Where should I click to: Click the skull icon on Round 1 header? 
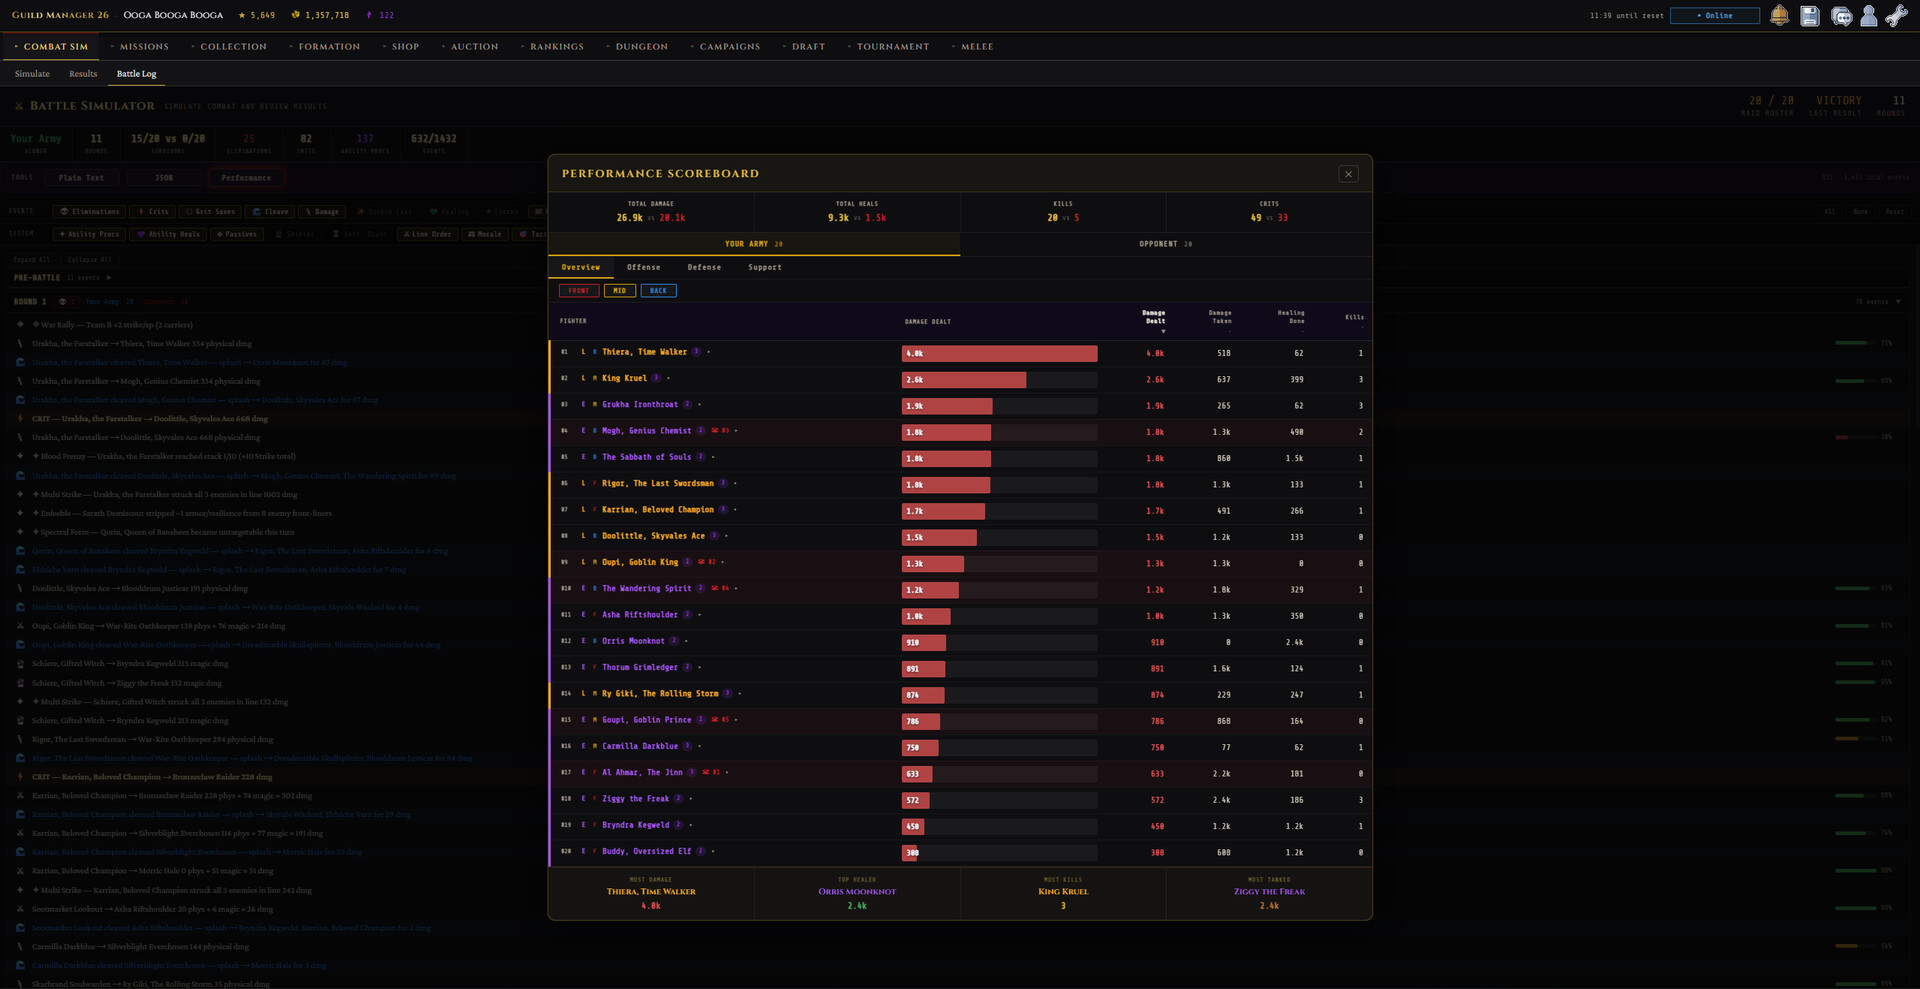point(63,302)
